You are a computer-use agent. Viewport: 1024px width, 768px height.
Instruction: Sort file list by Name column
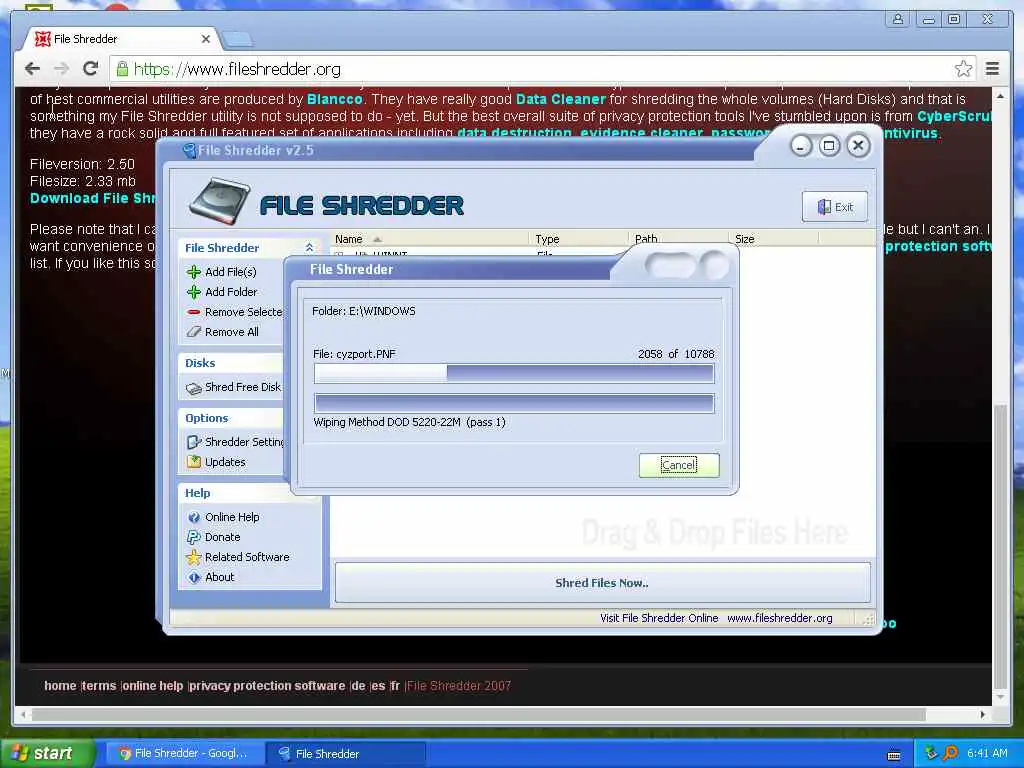[428, 239]
